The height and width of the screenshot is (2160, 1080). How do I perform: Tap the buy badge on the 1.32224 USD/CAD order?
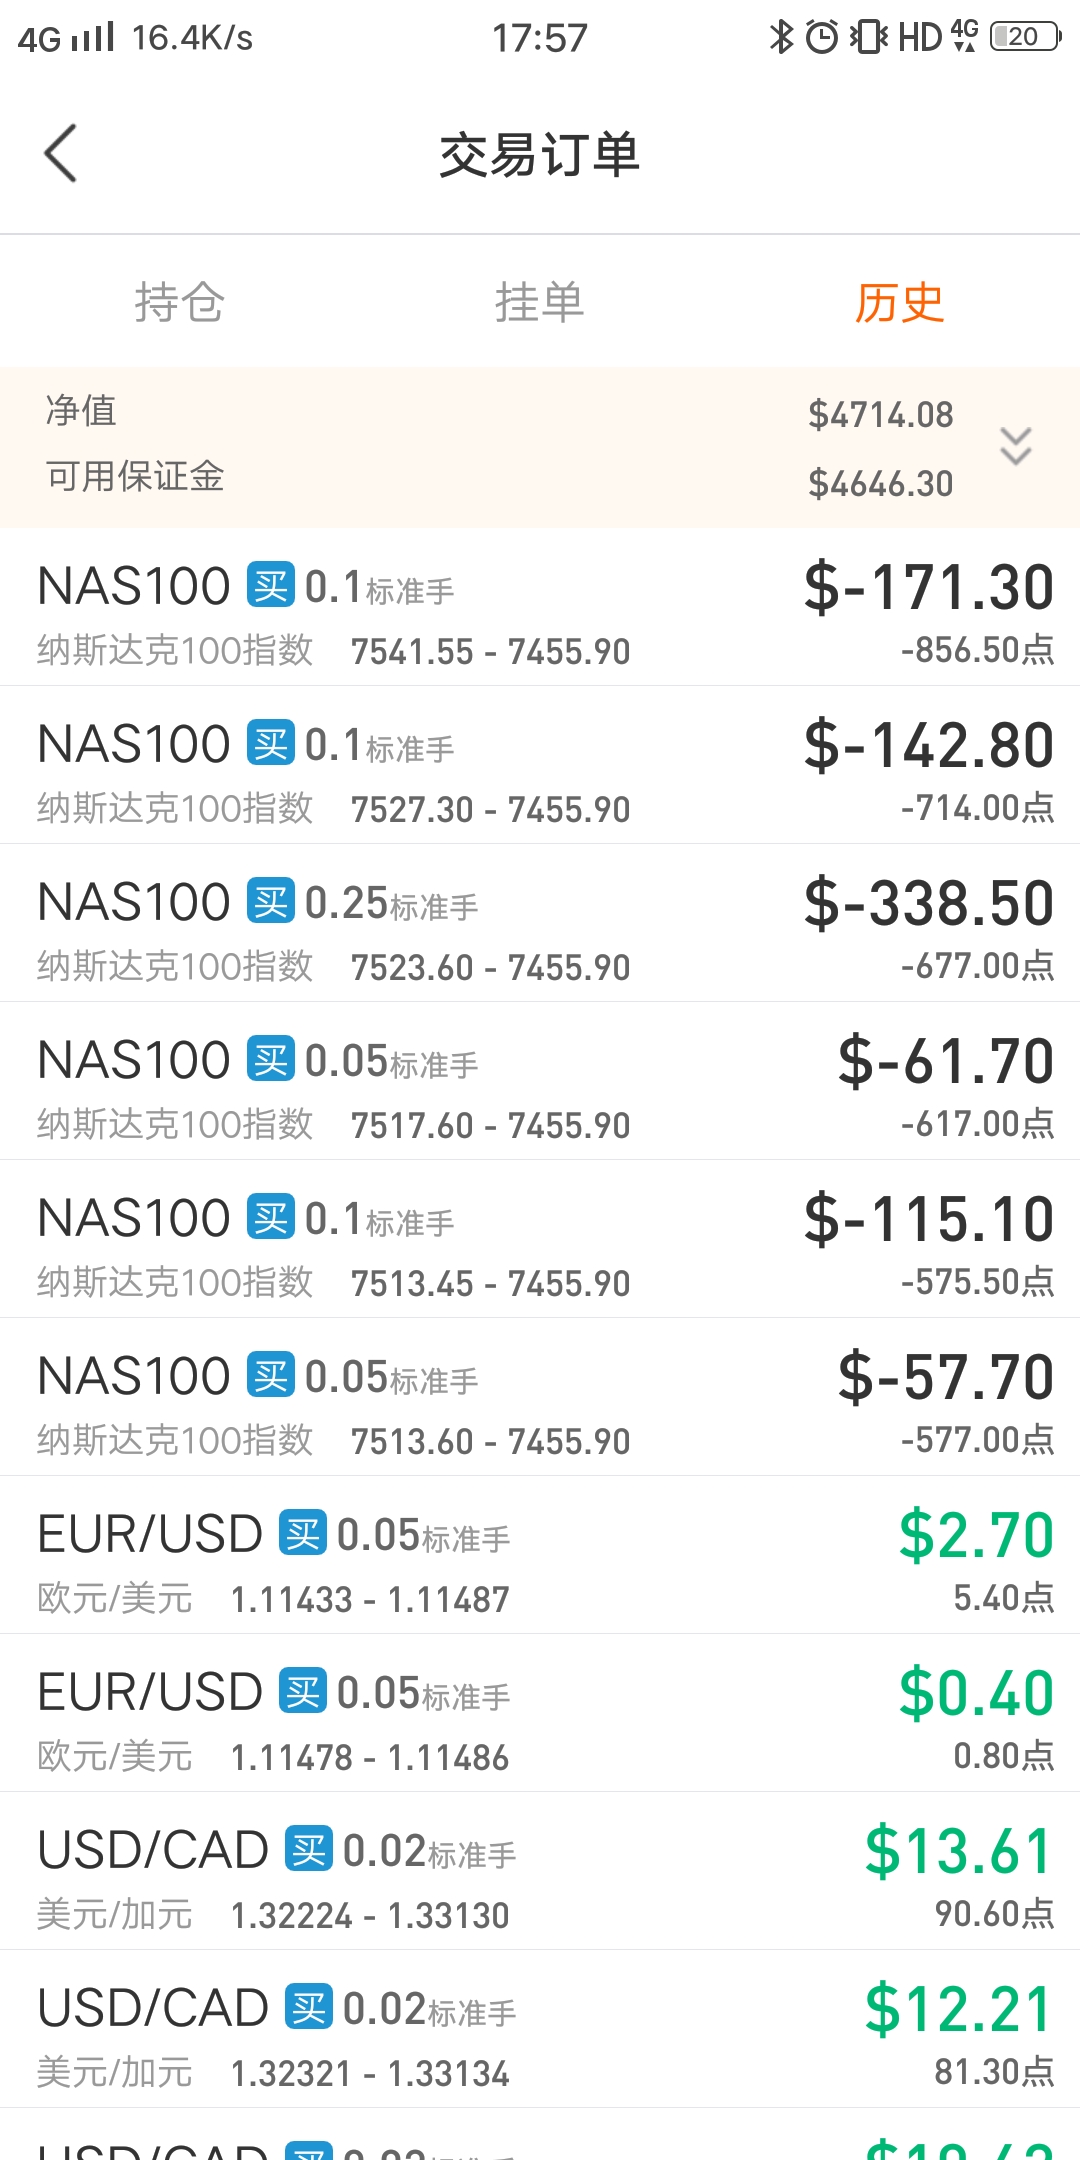click(x=309, y=1849)
